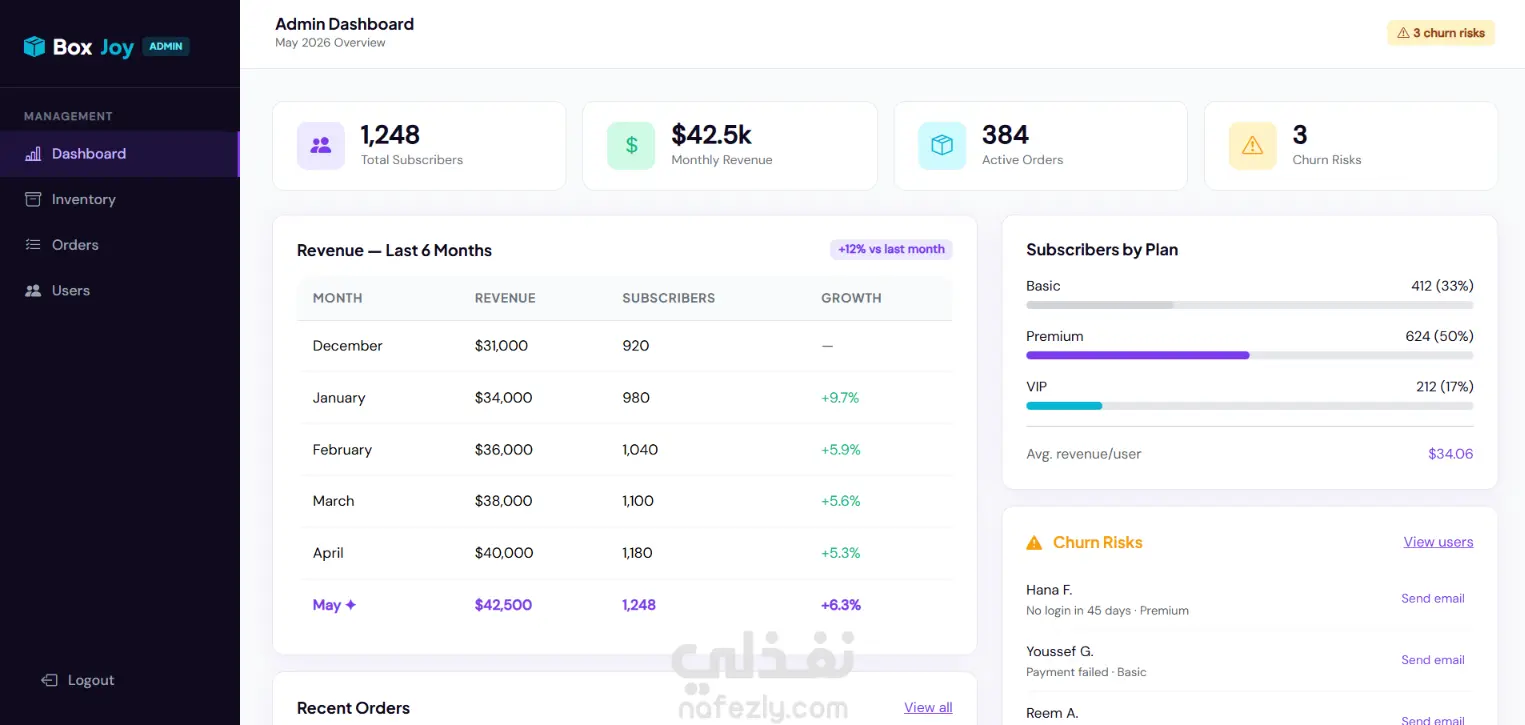Viewport: 1525px width, 725px height.
Task: Click the Orders list icon in sidebar
Action: (33, 245)
